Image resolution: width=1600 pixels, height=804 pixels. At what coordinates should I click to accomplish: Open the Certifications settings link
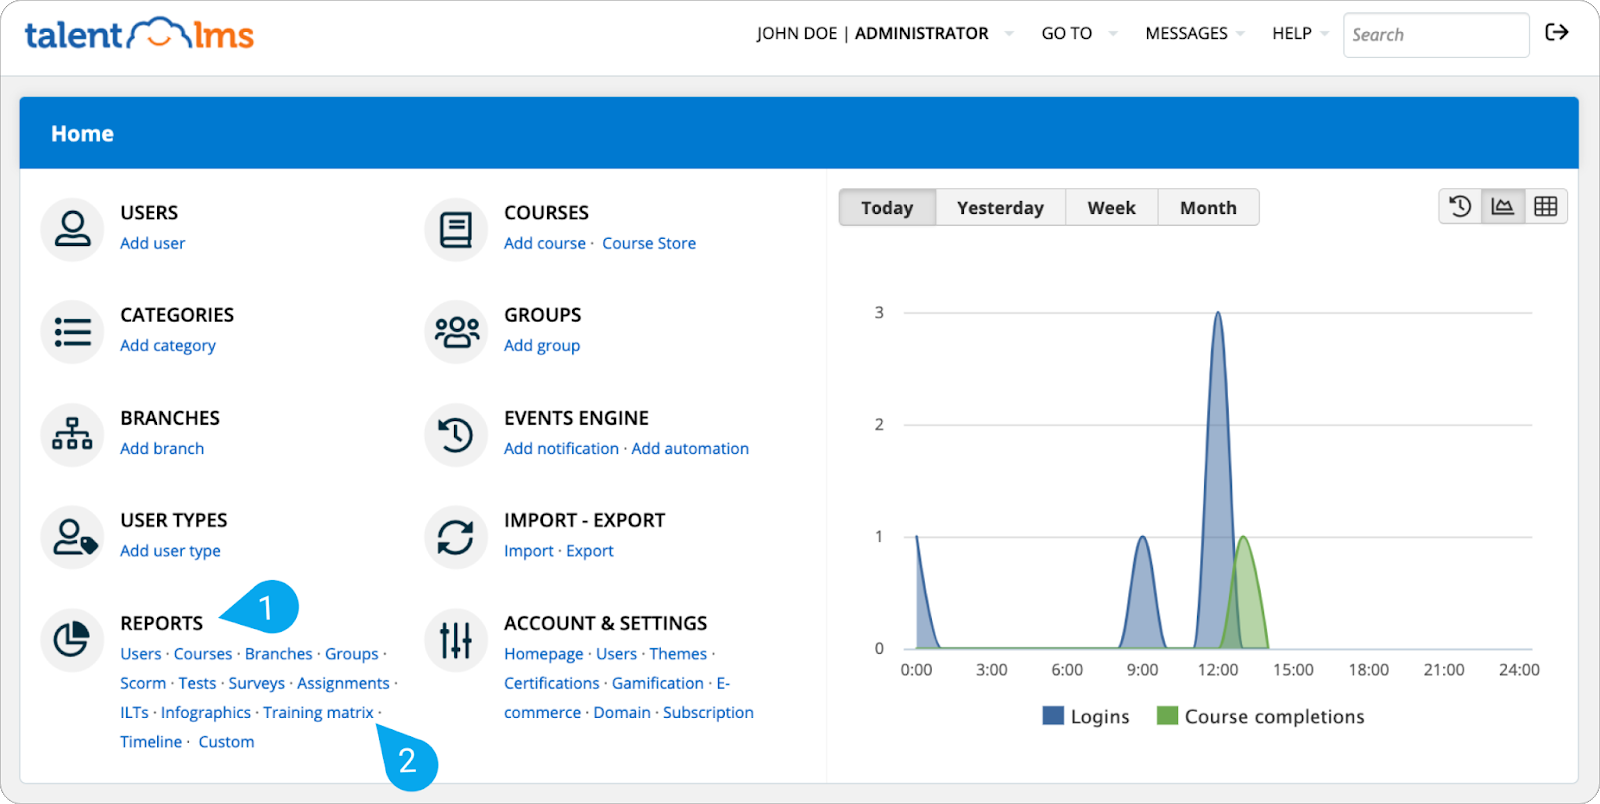552,683
